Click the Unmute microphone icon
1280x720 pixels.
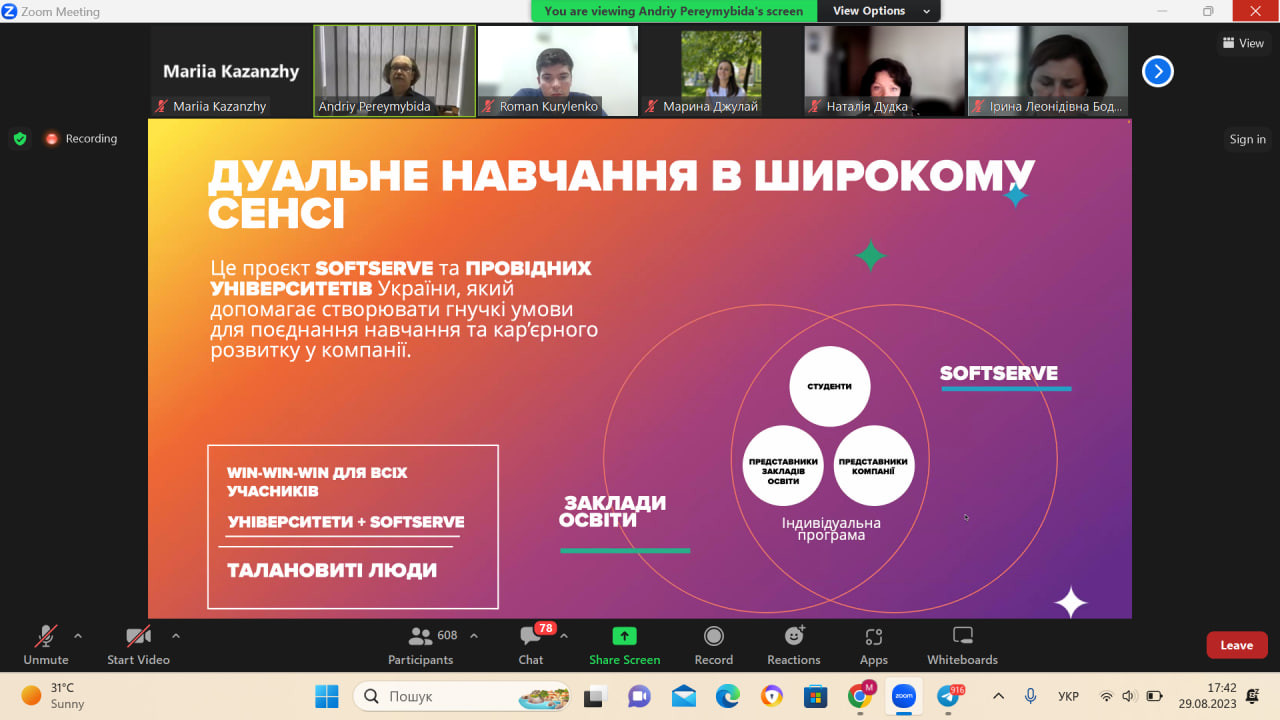46,636
